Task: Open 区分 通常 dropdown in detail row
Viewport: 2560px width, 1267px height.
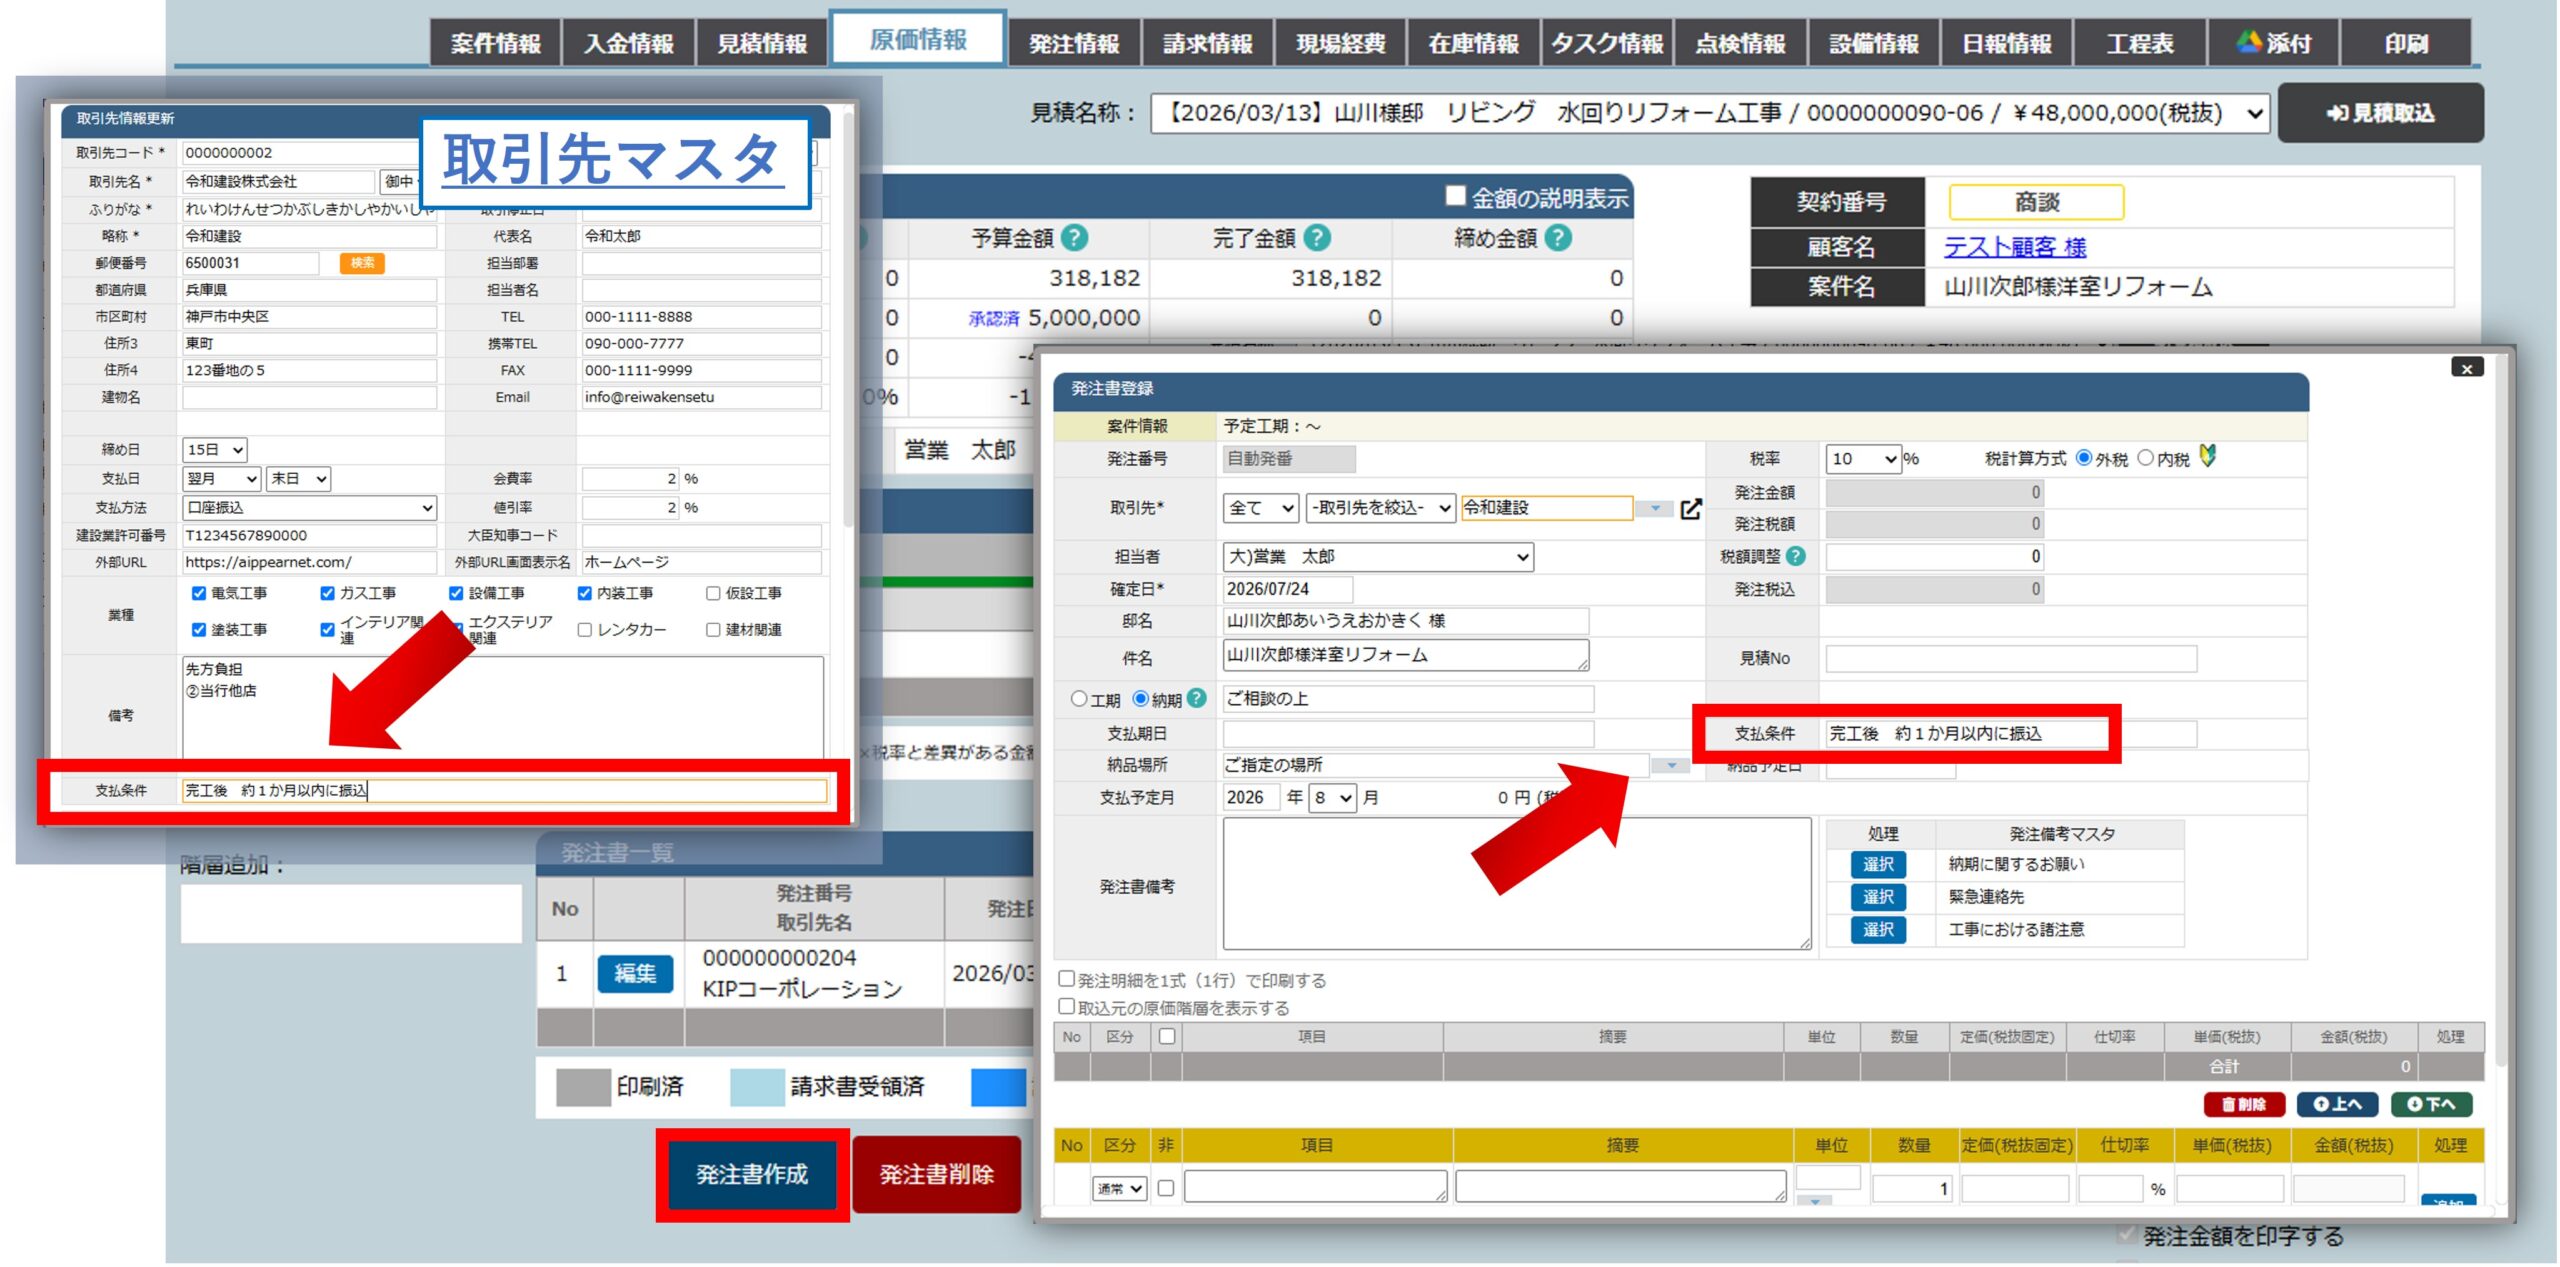Action: 1119,1188
